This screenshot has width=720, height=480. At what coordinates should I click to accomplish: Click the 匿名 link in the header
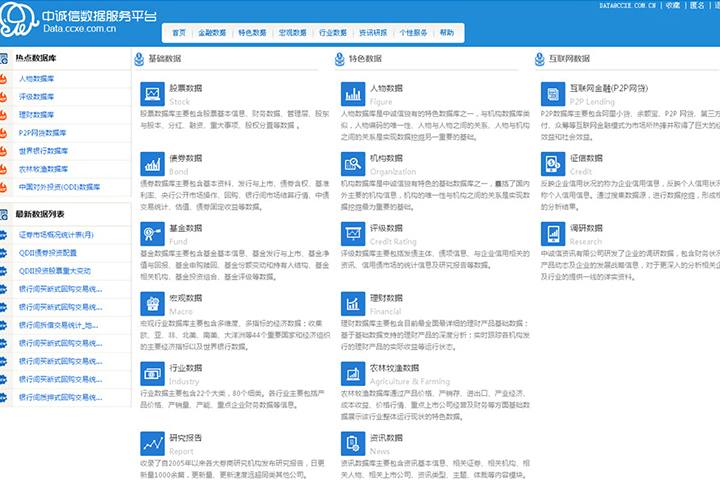point(697,6)
